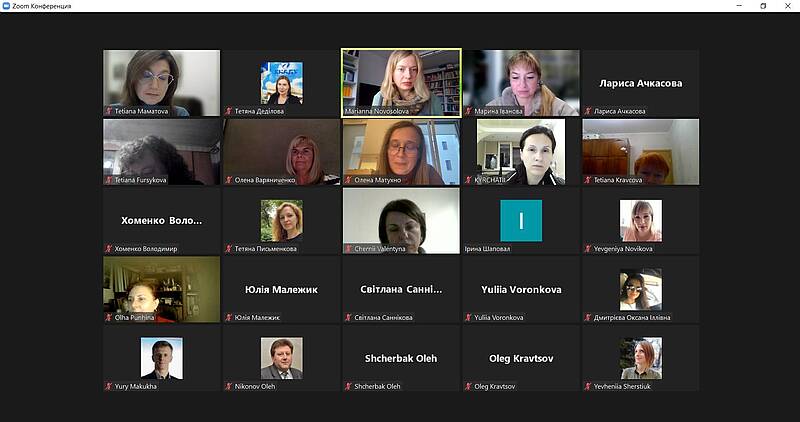The image size is (800, 422).
Task: Select Олена Матухно's video tile
Action: click(401, 152)
